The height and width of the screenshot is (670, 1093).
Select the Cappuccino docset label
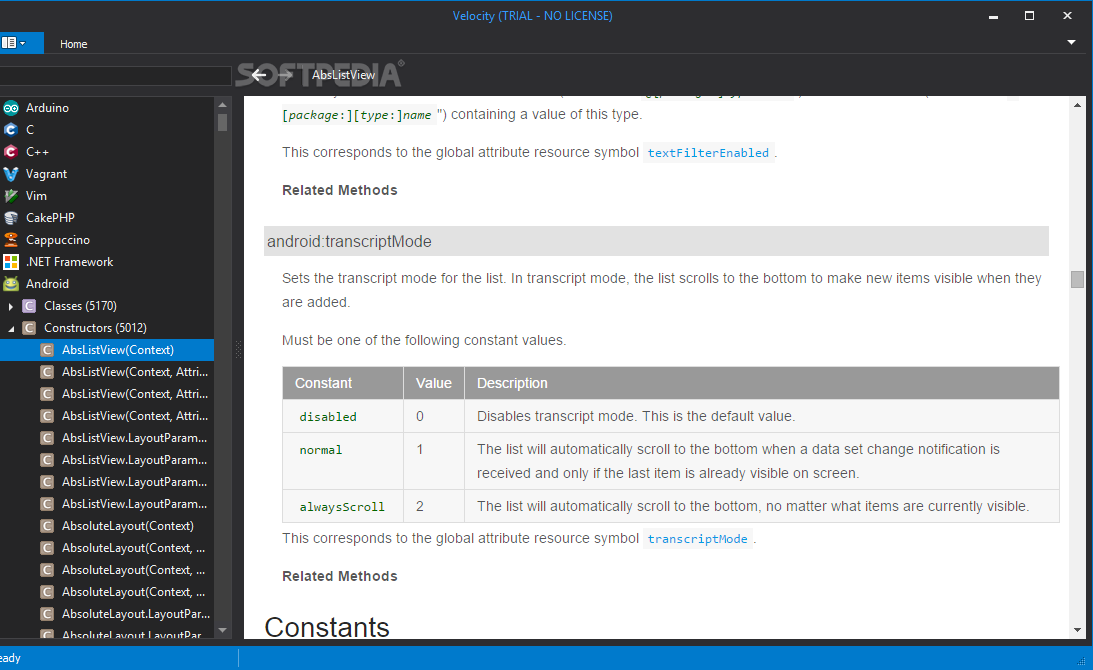click(x=58, y=240)
